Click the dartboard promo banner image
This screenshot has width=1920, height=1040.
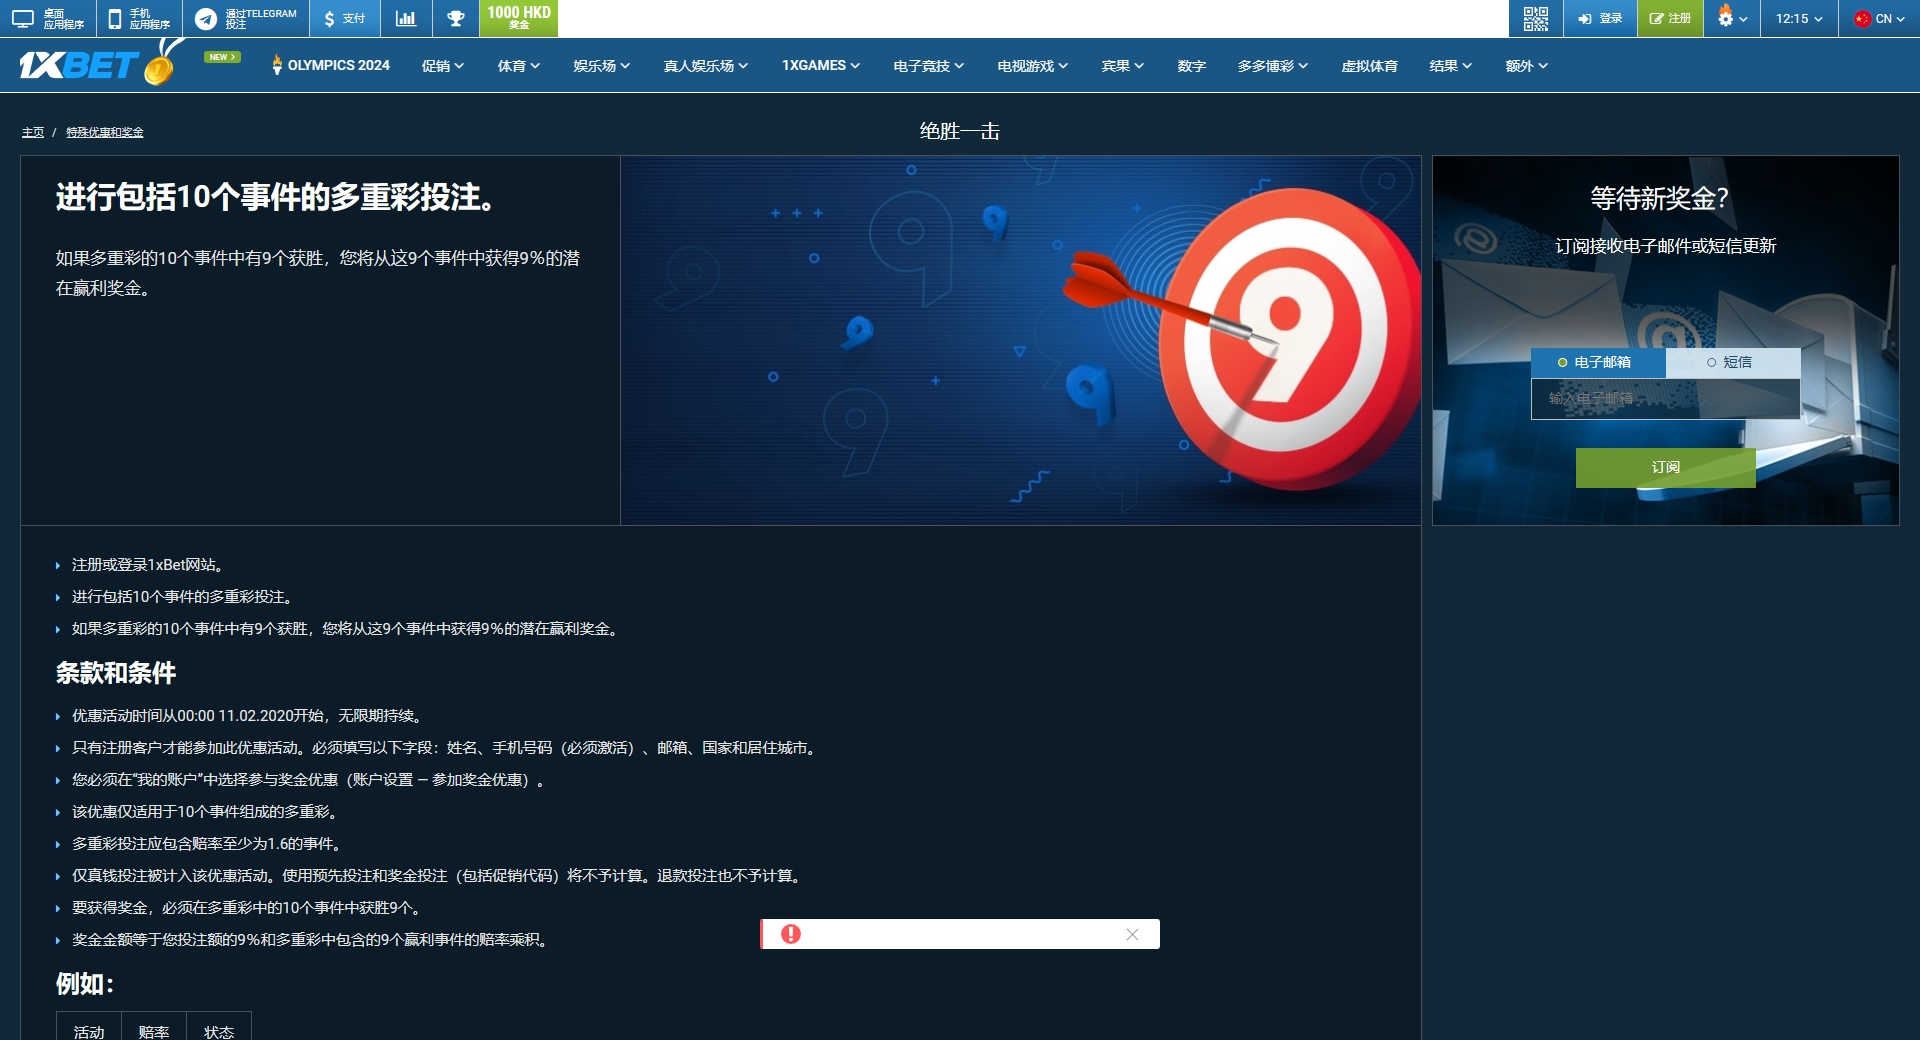[x=1020, y=340]
